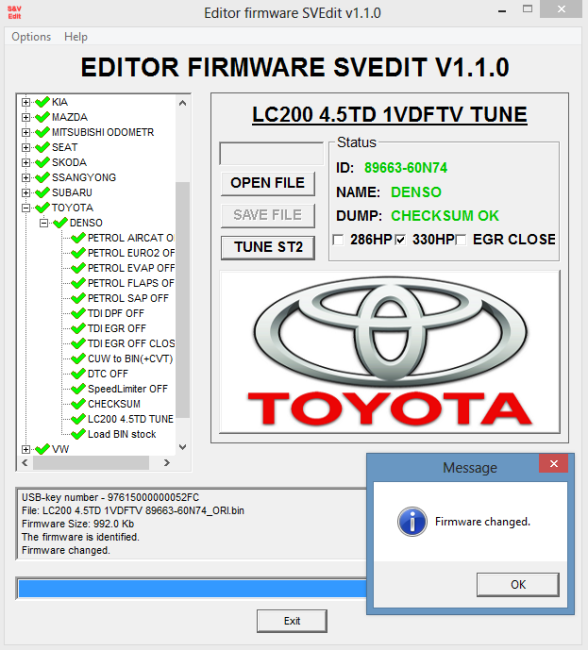Click the tree's scroll up arrow
This screenshot has height=650, width=588.
(182, 103)
